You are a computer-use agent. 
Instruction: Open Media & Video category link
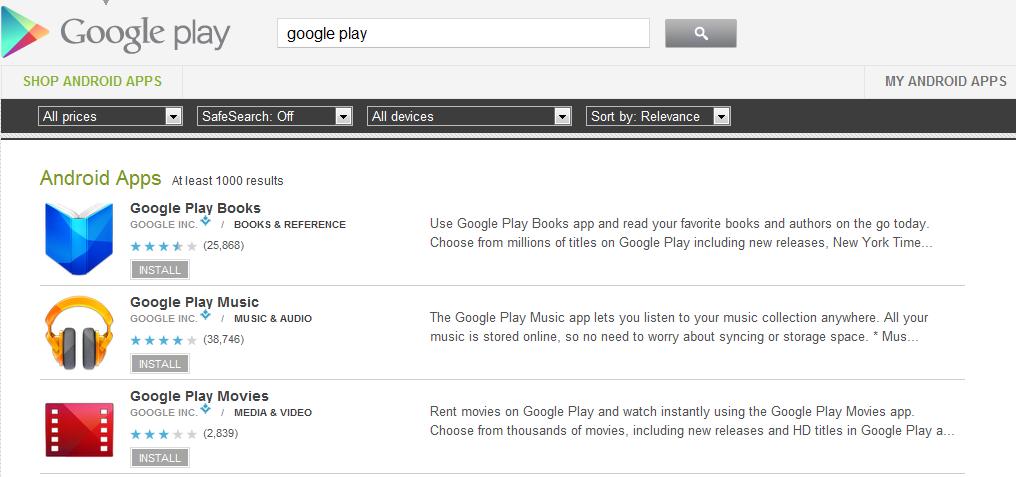(x=273, y=413)
